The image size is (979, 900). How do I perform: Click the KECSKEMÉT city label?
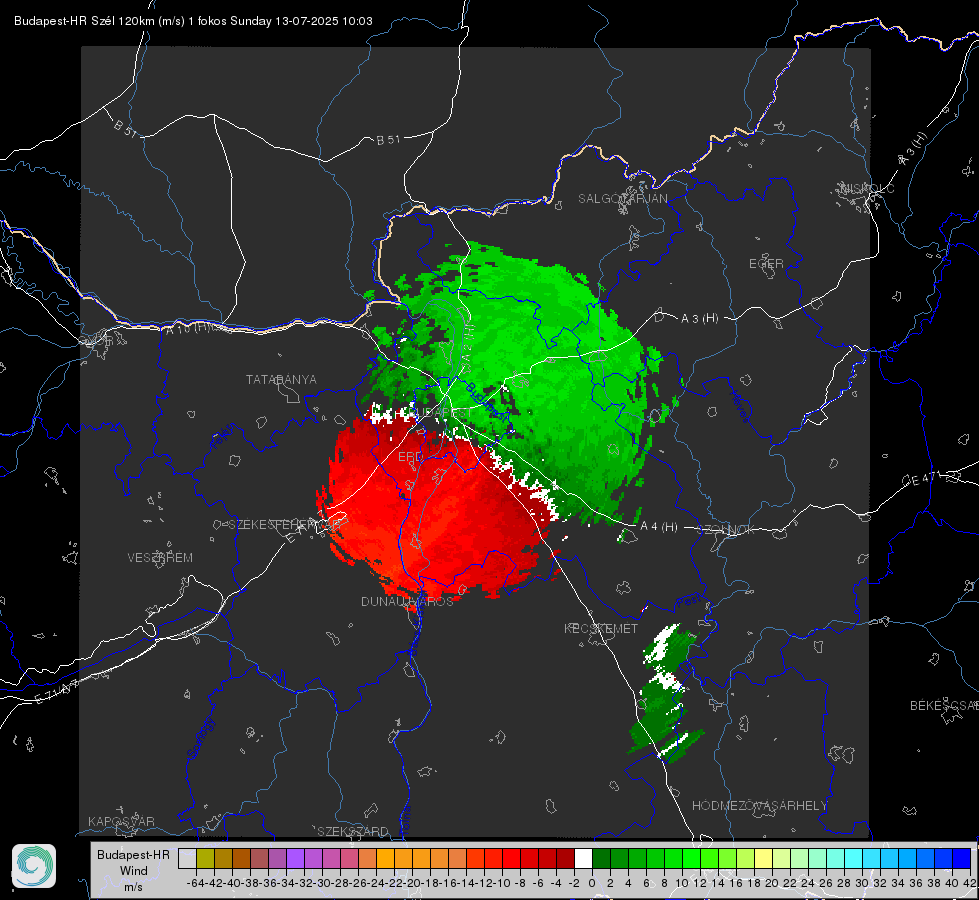tap(601, 628)
